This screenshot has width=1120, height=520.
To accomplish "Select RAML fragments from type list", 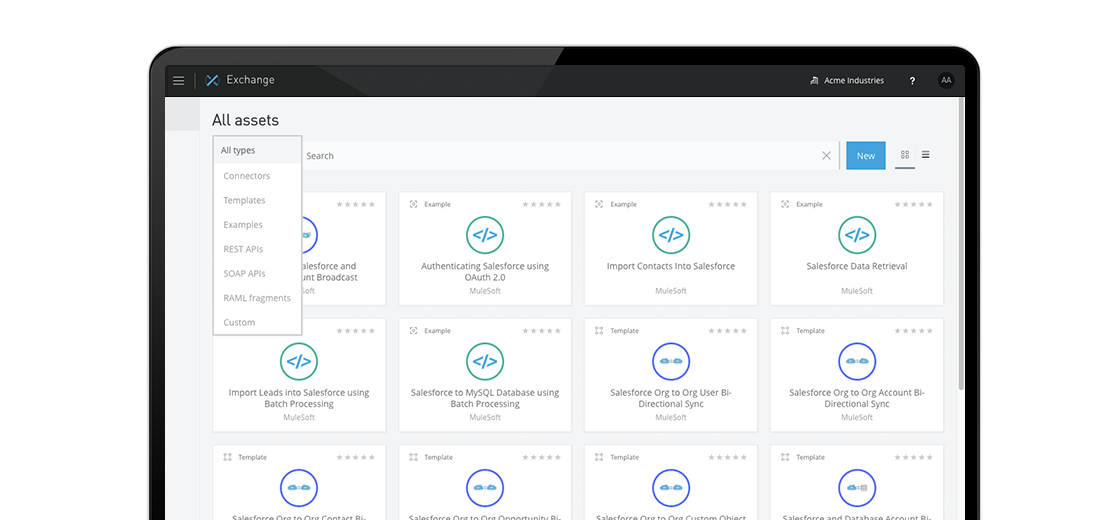I will [x=257, y=298].
